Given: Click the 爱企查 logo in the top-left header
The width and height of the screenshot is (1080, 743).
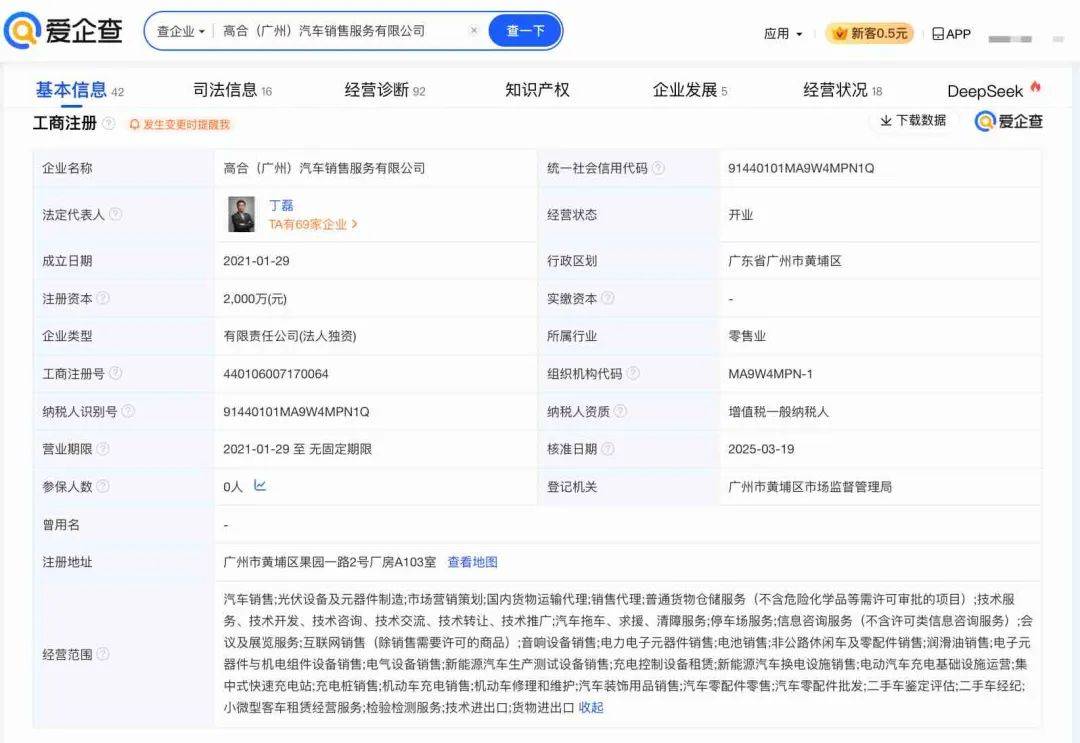Looking at the screenshot, I should [63, 30].
